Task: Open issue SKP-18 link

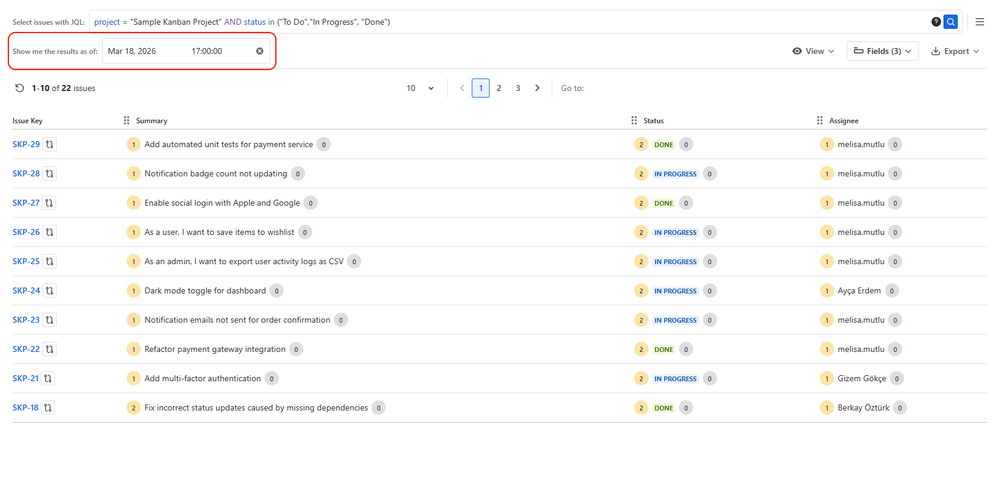Action: 25,408
